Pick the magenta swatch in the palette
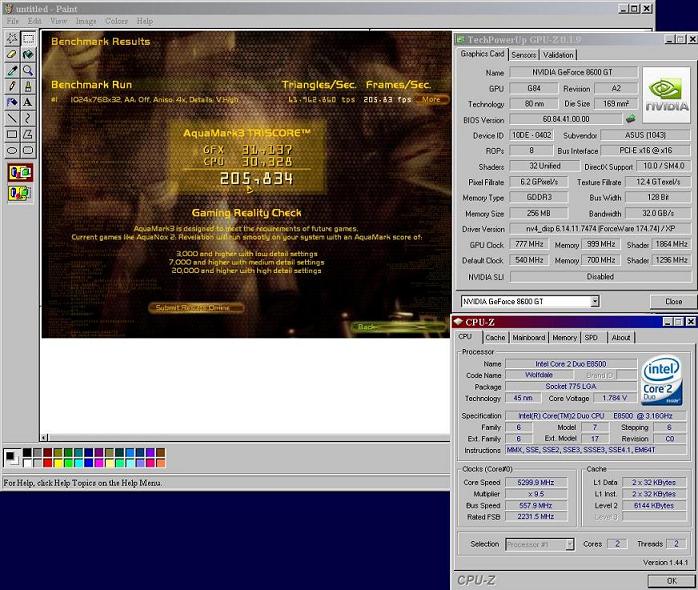The height and width of the screenshot is (590, 698). click(99, 463)
